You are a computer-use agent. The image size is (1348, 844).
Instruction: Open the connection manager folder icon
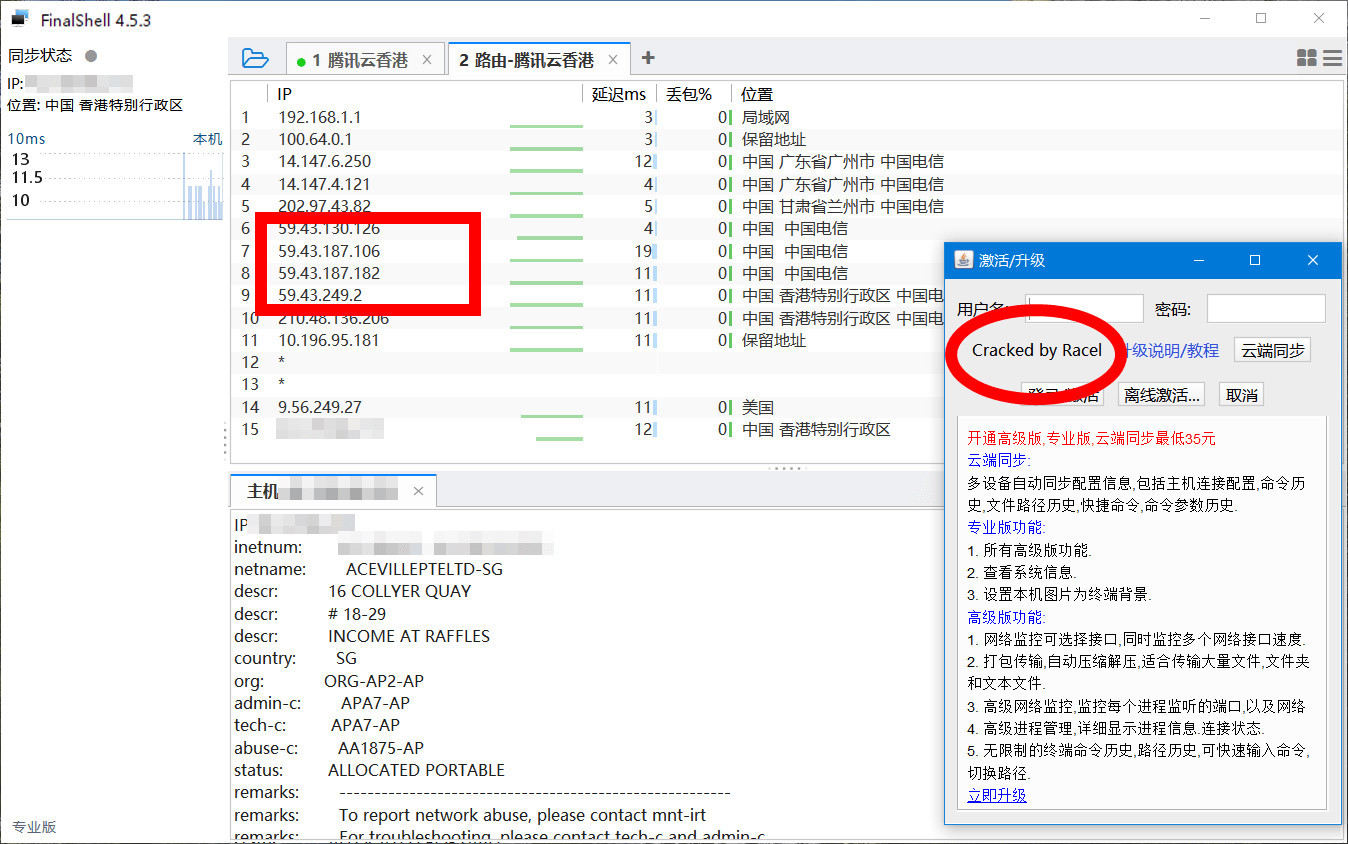click(x=255, y=59)
